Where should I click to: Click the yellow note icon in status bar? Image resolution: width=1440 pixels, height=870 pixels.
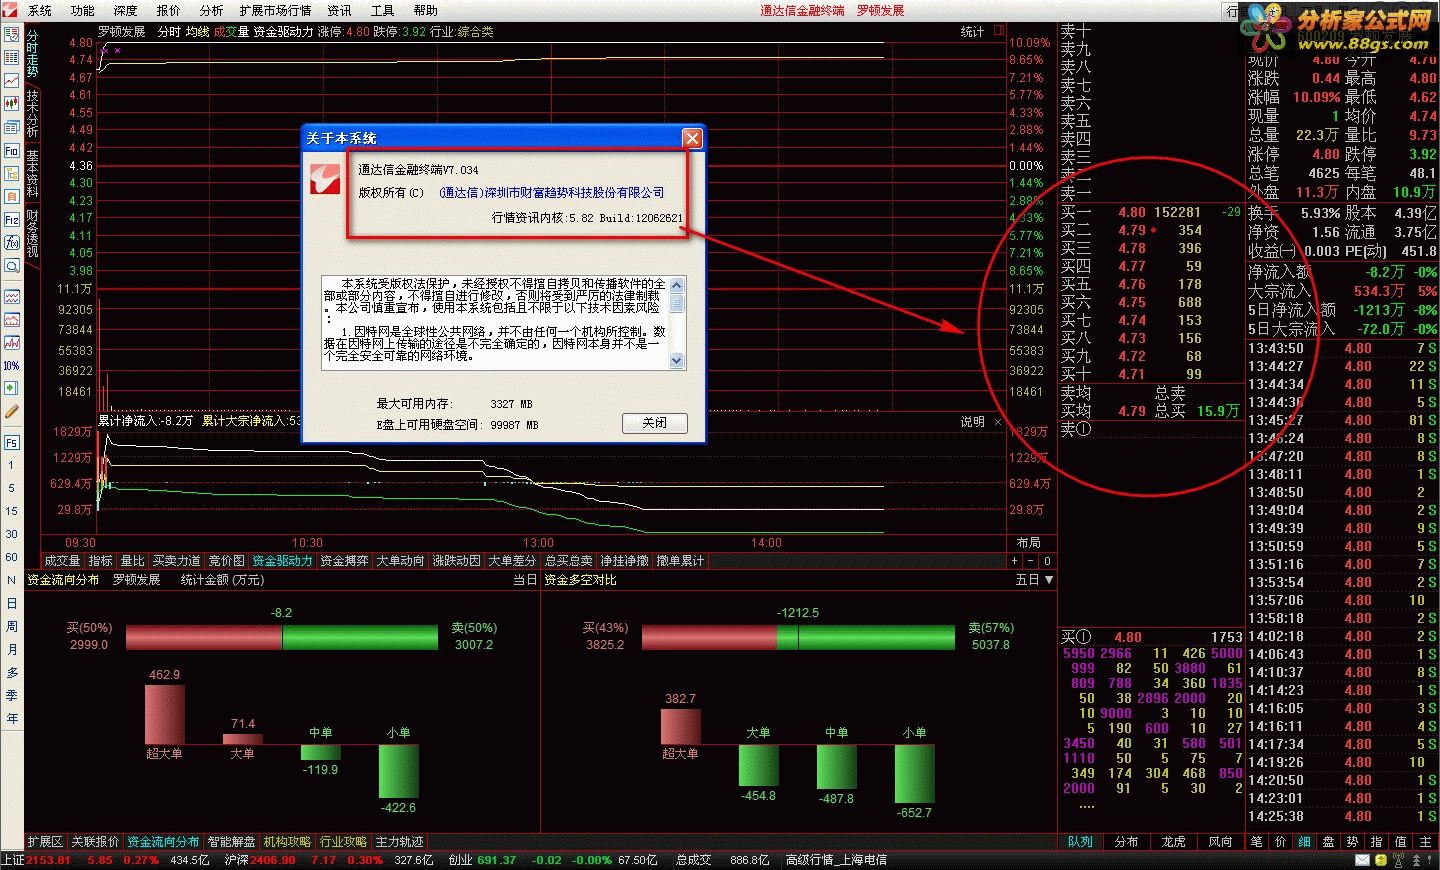1380,860
